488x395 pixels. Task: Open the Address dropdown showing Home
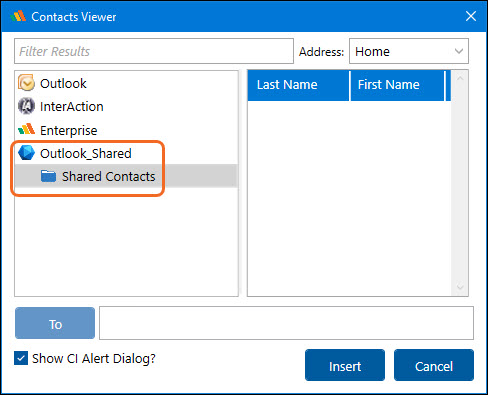pyautogui.click(x=409, y=51)
